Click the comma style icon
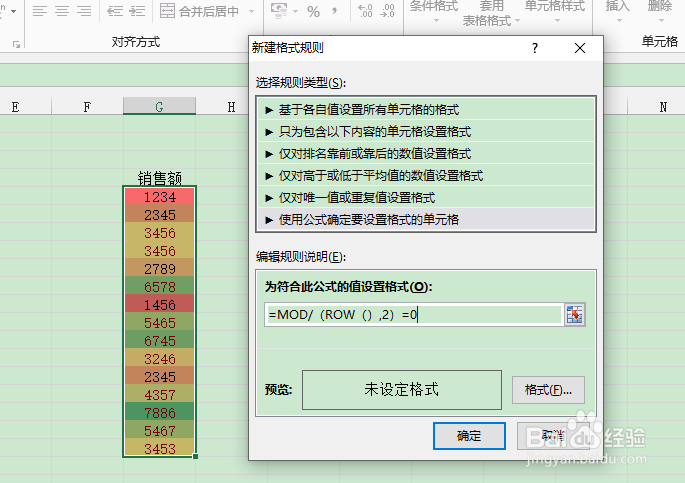The image size is (685, 483). 334,11
